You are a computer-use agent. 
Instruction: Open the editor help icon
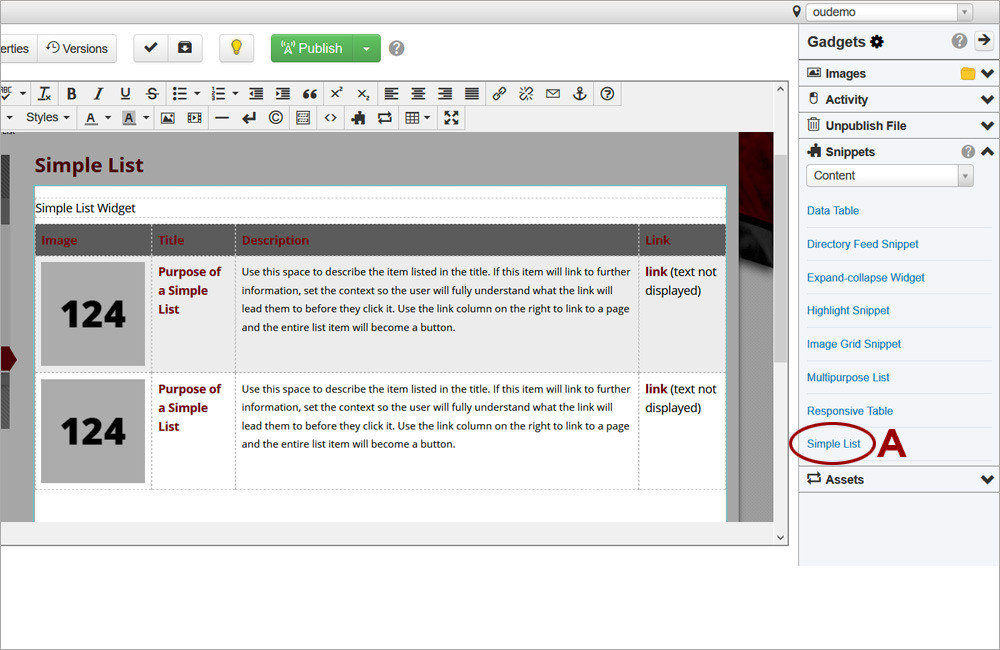point(607,94)
